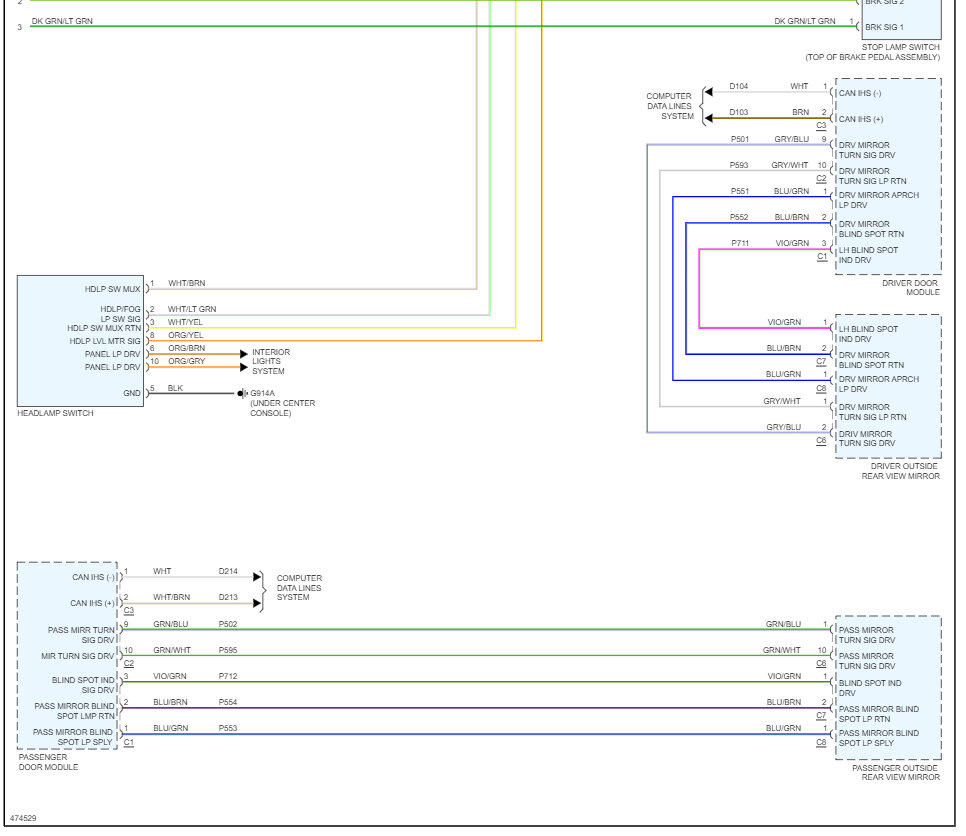Click circuit number P712
This screenshot has width=966, height=836.
tap(228, 676)
